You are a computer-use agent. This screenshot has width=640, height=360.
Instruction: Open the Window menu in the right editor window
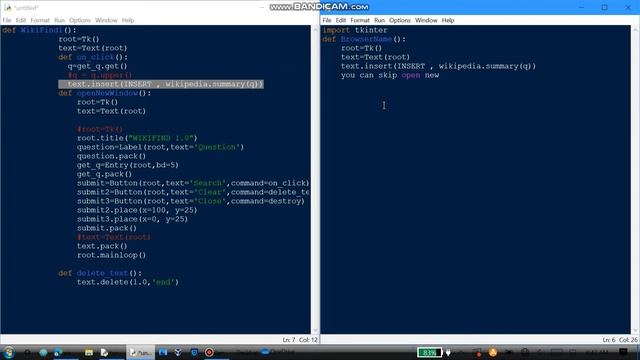pyautogui.click(x=426, y=20)
